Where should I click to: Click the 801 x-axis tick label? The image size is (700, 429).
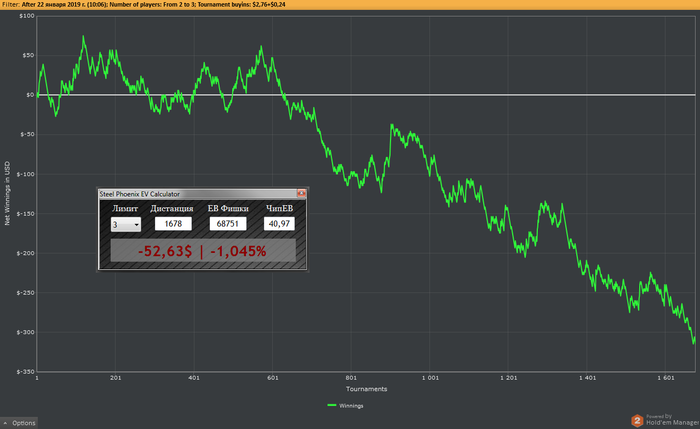click(x=351, y=378)
